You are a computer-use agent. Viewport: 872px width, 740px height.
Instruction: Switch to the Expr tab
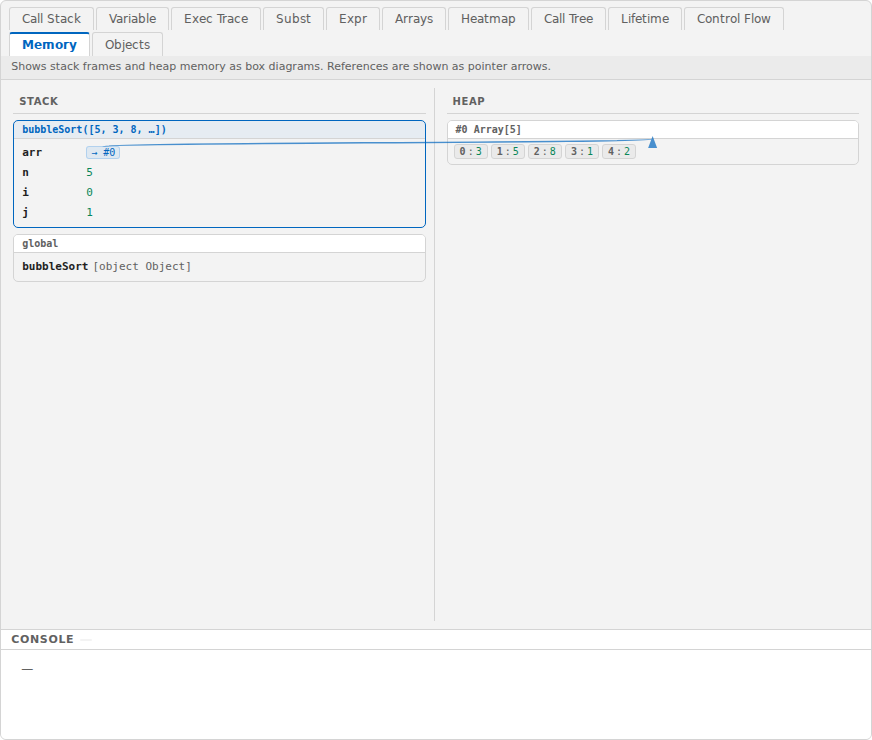click(x=353, y=19)
